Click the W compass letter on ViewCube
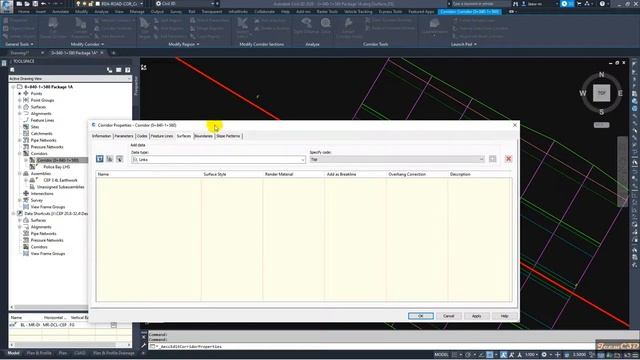Screen dimensions: 640x360 coord(582,93)
